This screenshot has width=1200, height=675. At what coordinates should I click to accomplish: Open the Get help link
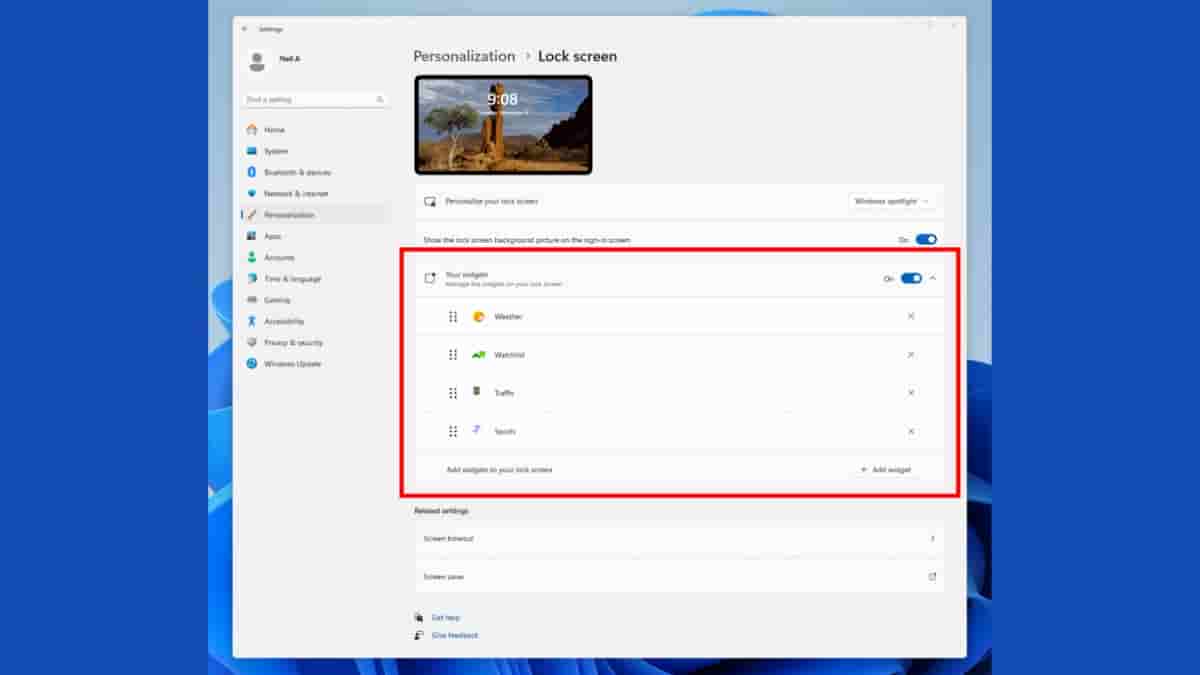point(446,618)
